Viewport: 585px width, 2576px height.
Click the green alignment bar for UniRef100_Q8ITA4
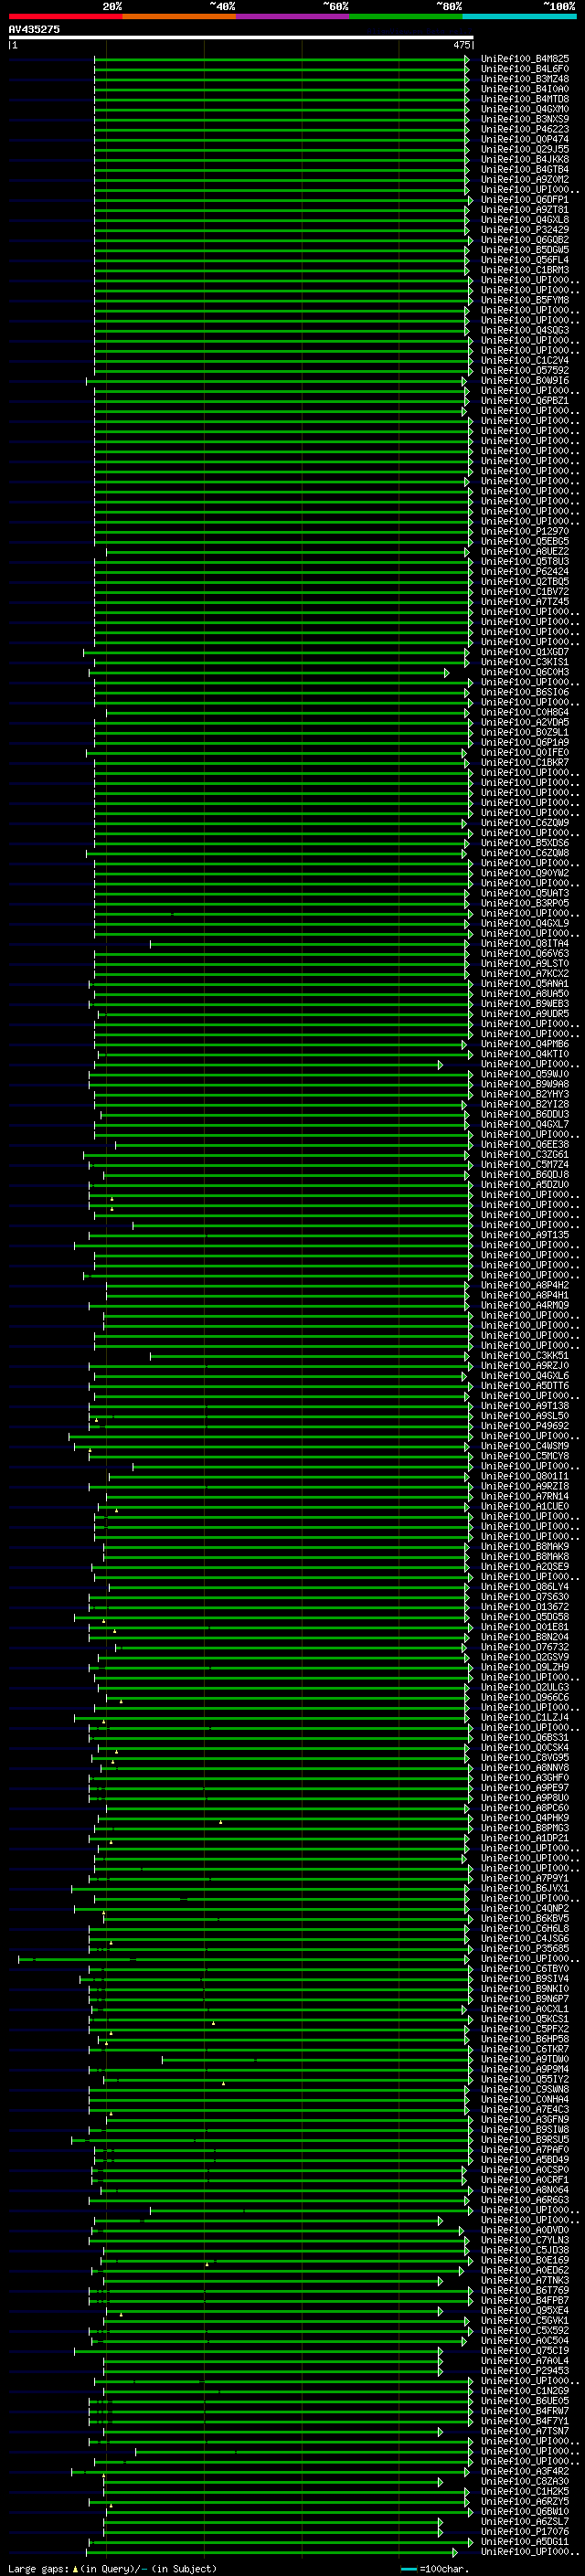pos(309,944)
